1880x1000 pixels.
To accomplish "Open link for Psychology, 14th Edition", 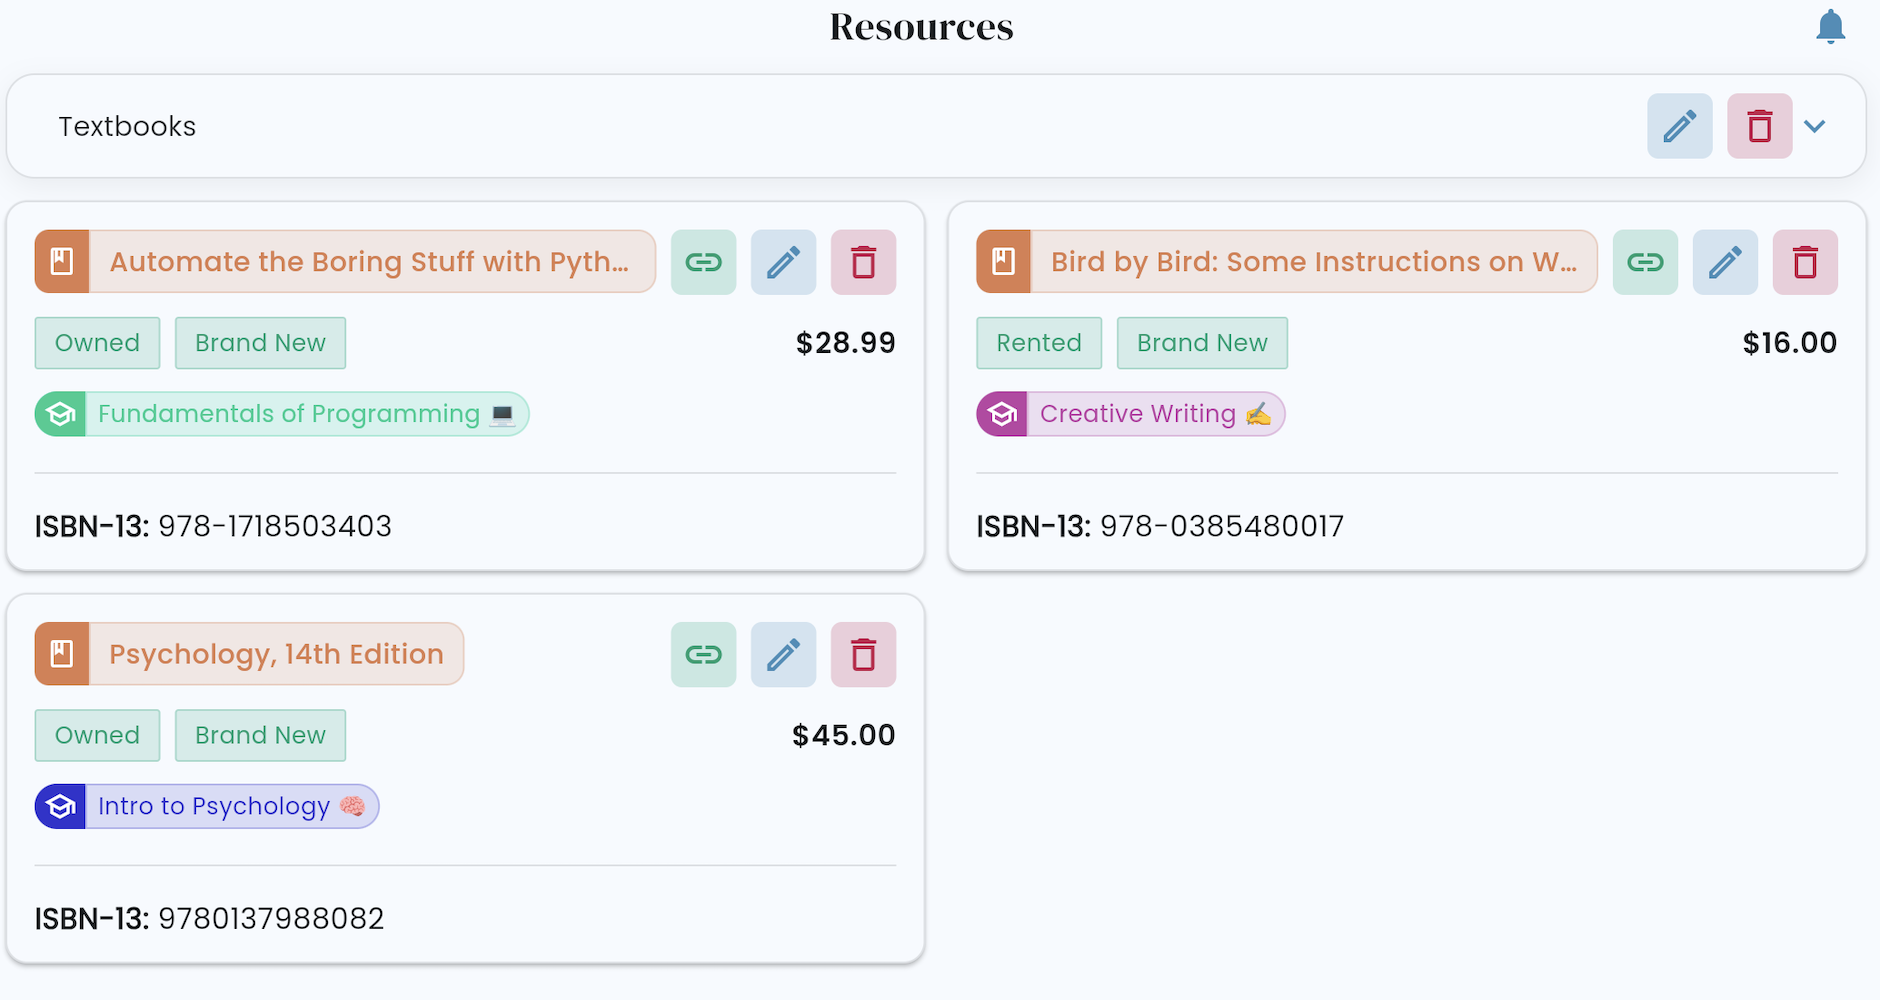I will point(703,654).
